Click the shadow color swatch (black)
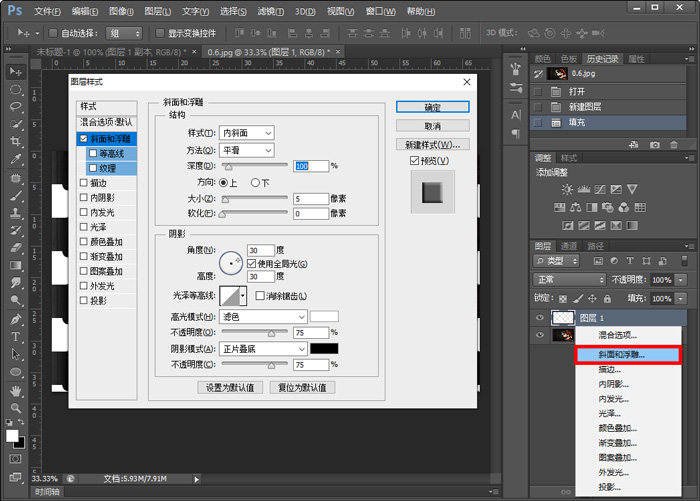This screenshot has height=501, width=700. pos(324,349)
